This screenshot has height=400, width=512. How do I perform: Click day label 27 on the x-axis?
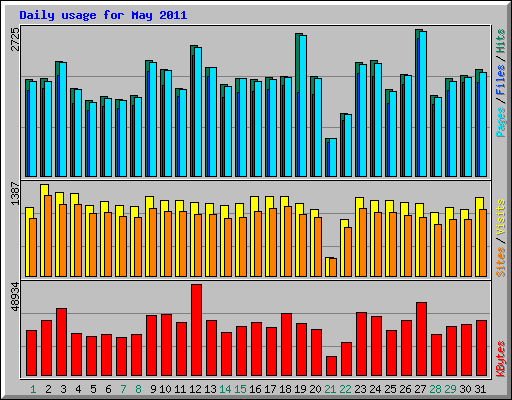pyautogui.click(x=420, y=389)
